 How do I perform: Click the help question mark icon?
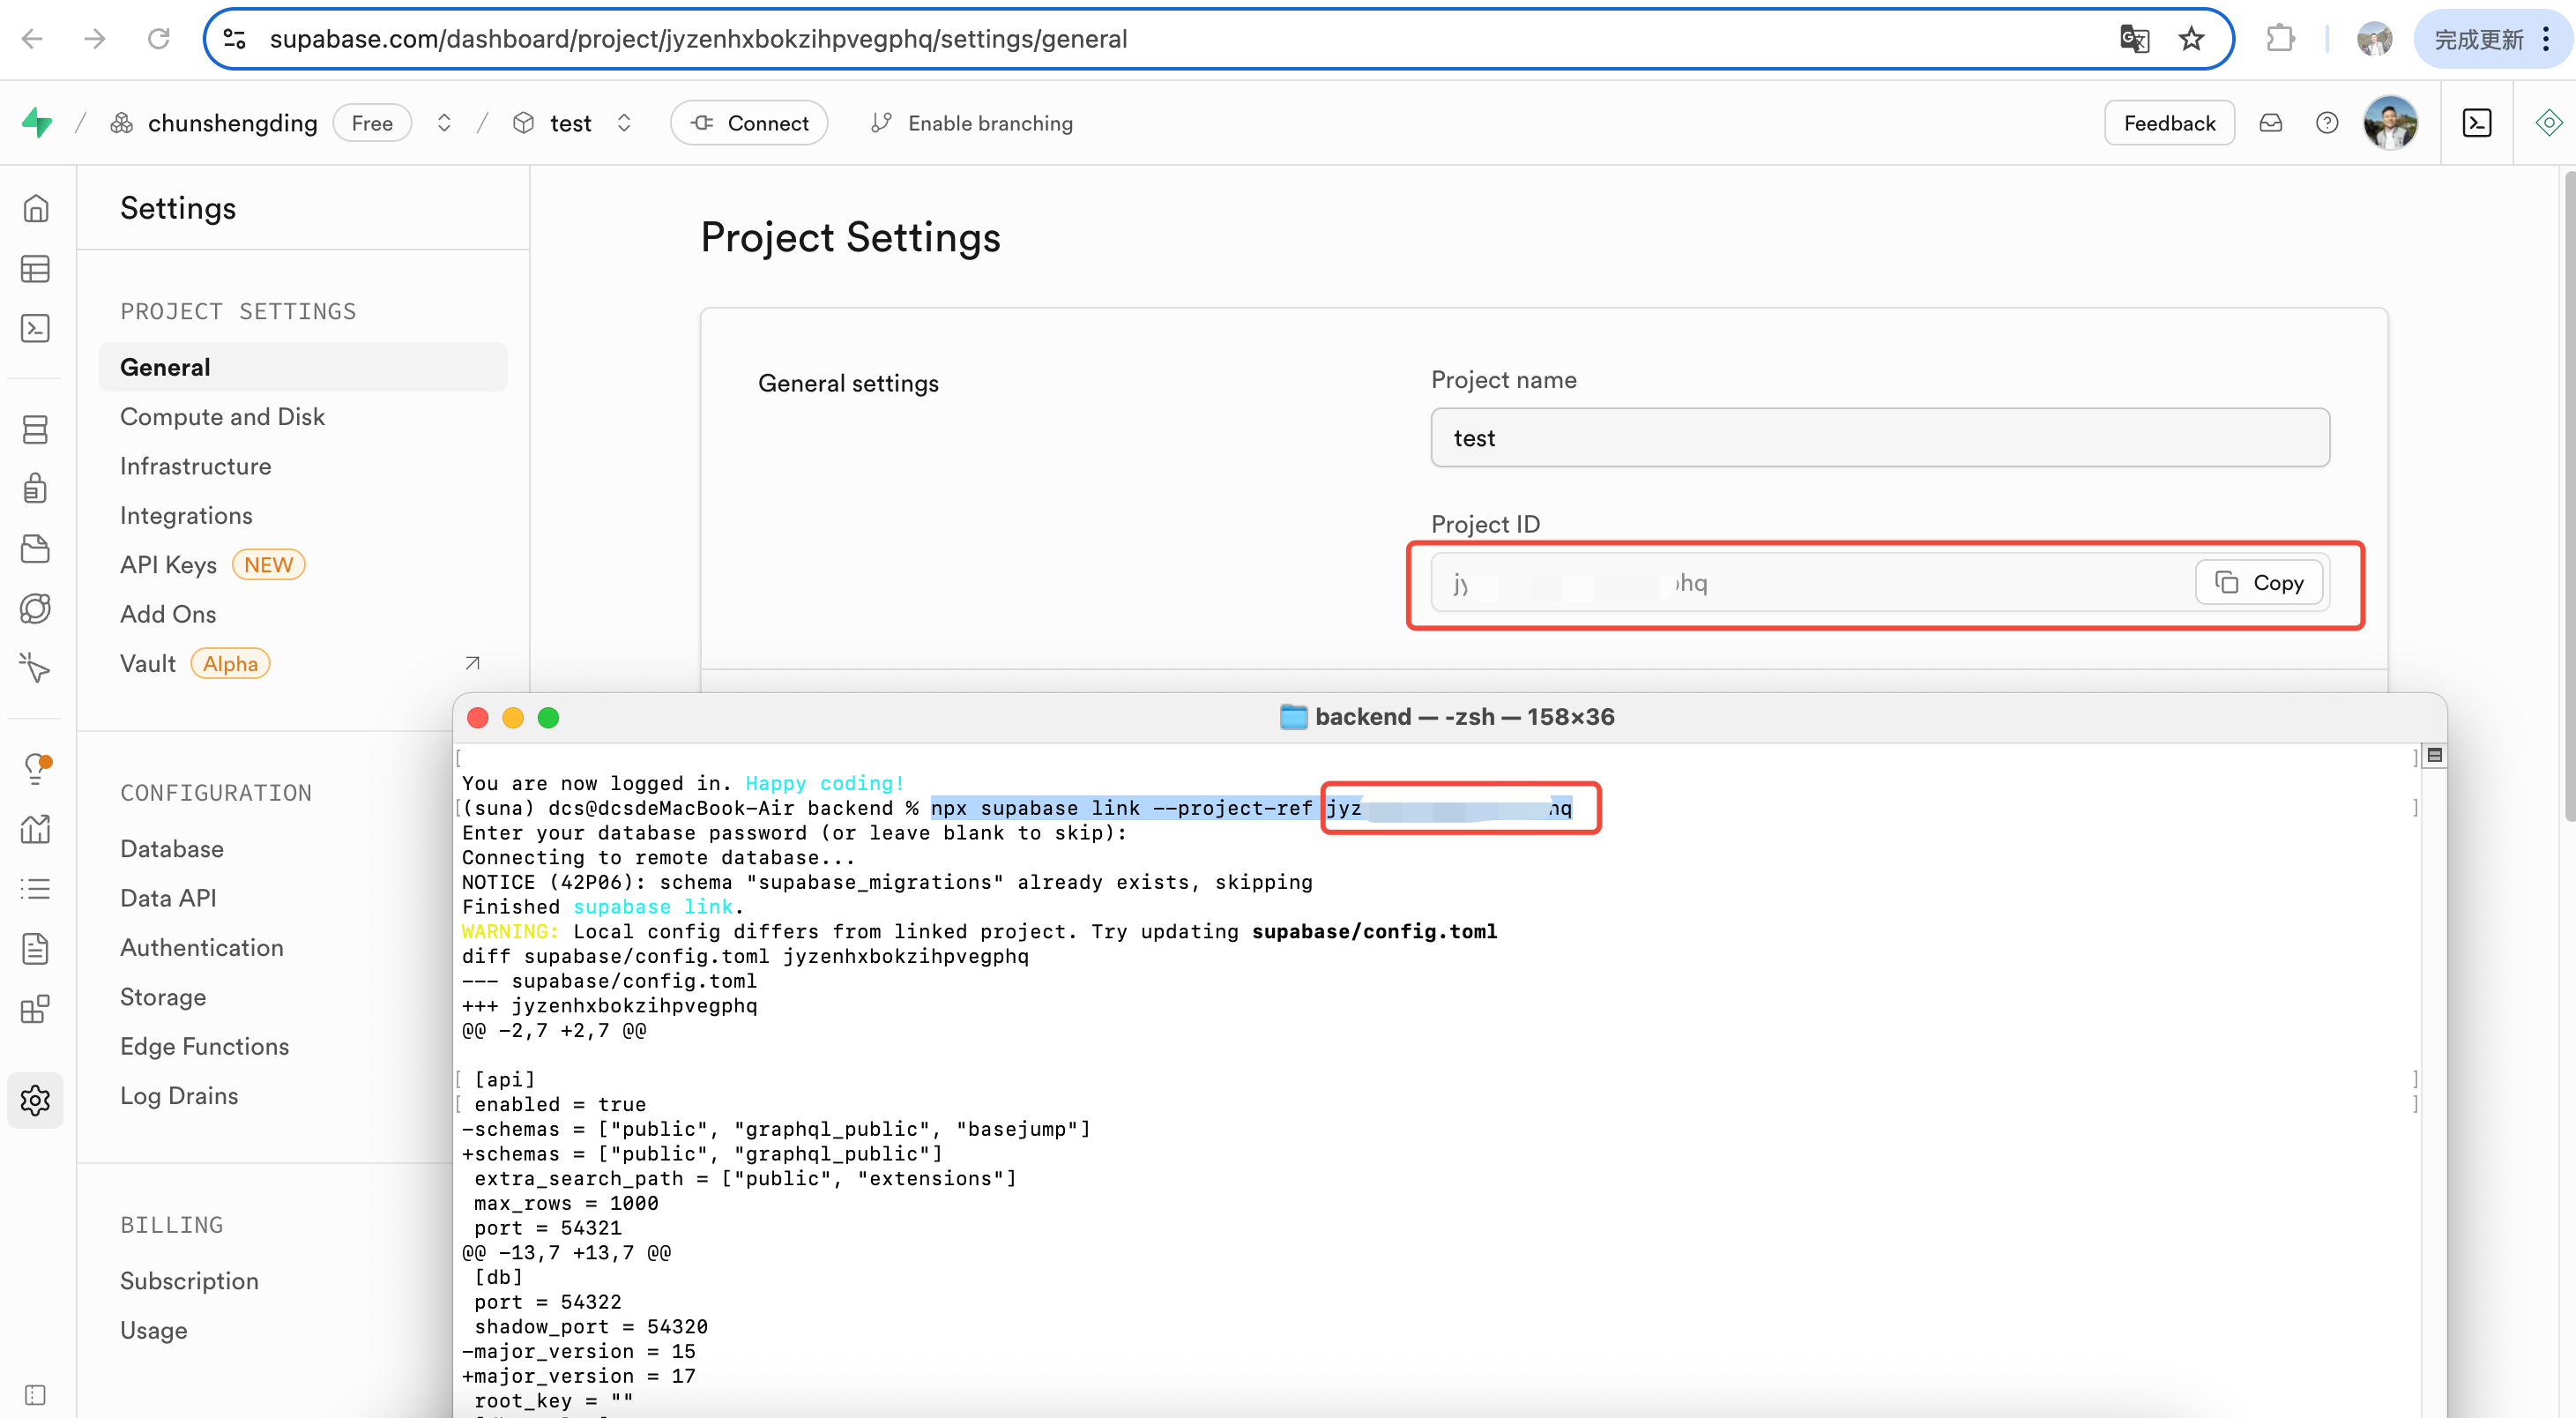point(2327,123)
